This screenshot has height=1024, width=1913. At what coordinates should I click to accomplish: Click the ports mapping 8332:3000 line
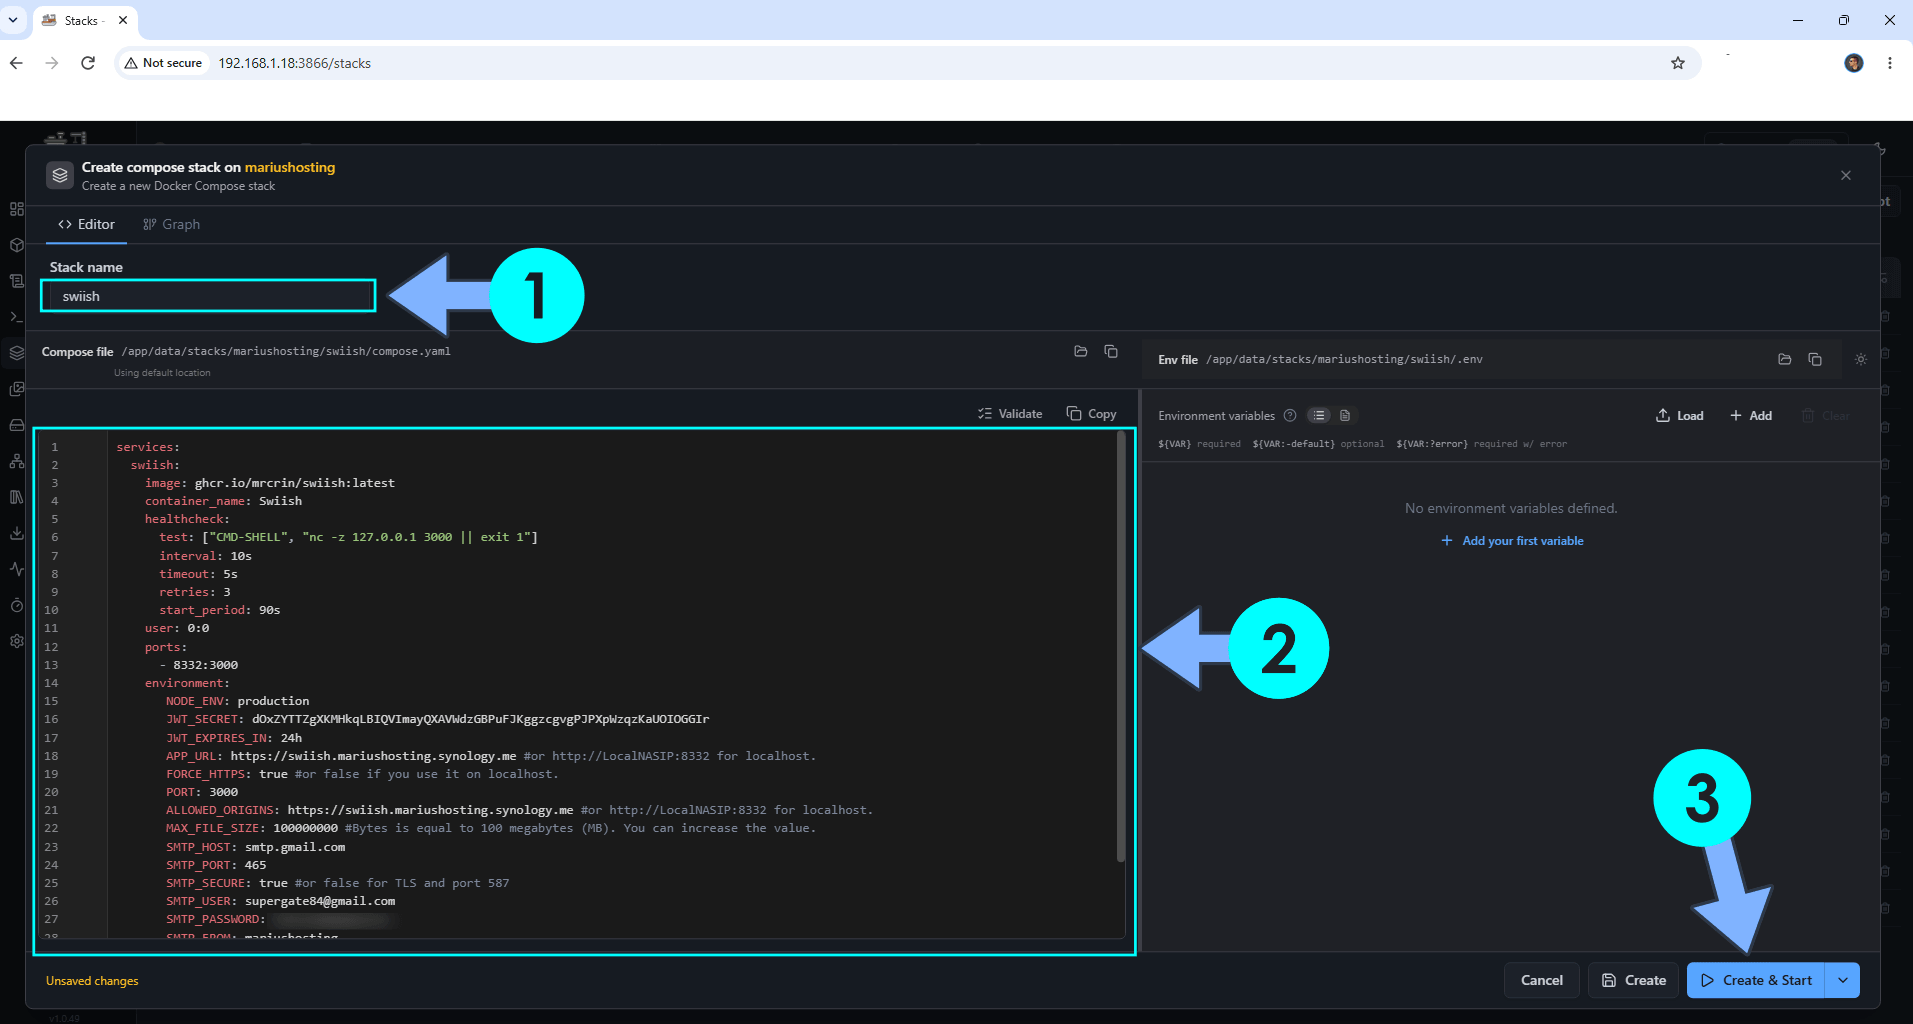[x=198, y=665]
